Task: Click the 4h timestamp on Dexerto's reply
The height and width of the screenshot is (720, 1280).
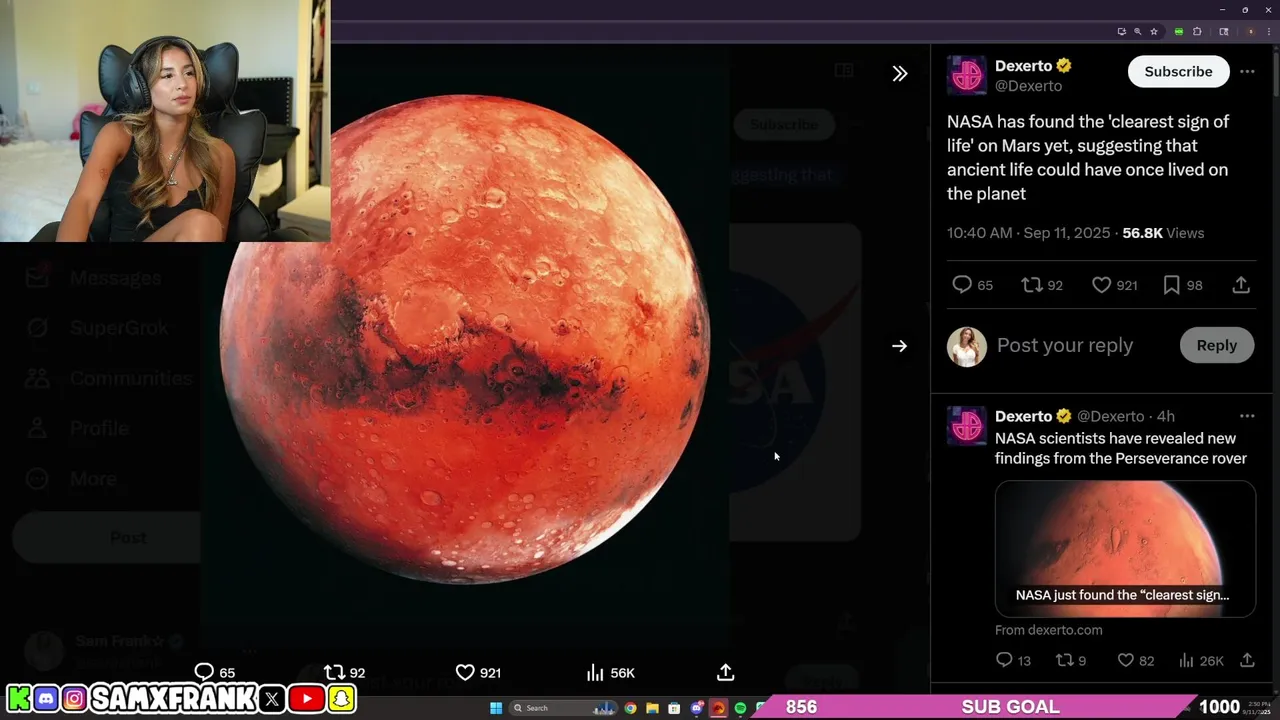Action: (1166, 416)
